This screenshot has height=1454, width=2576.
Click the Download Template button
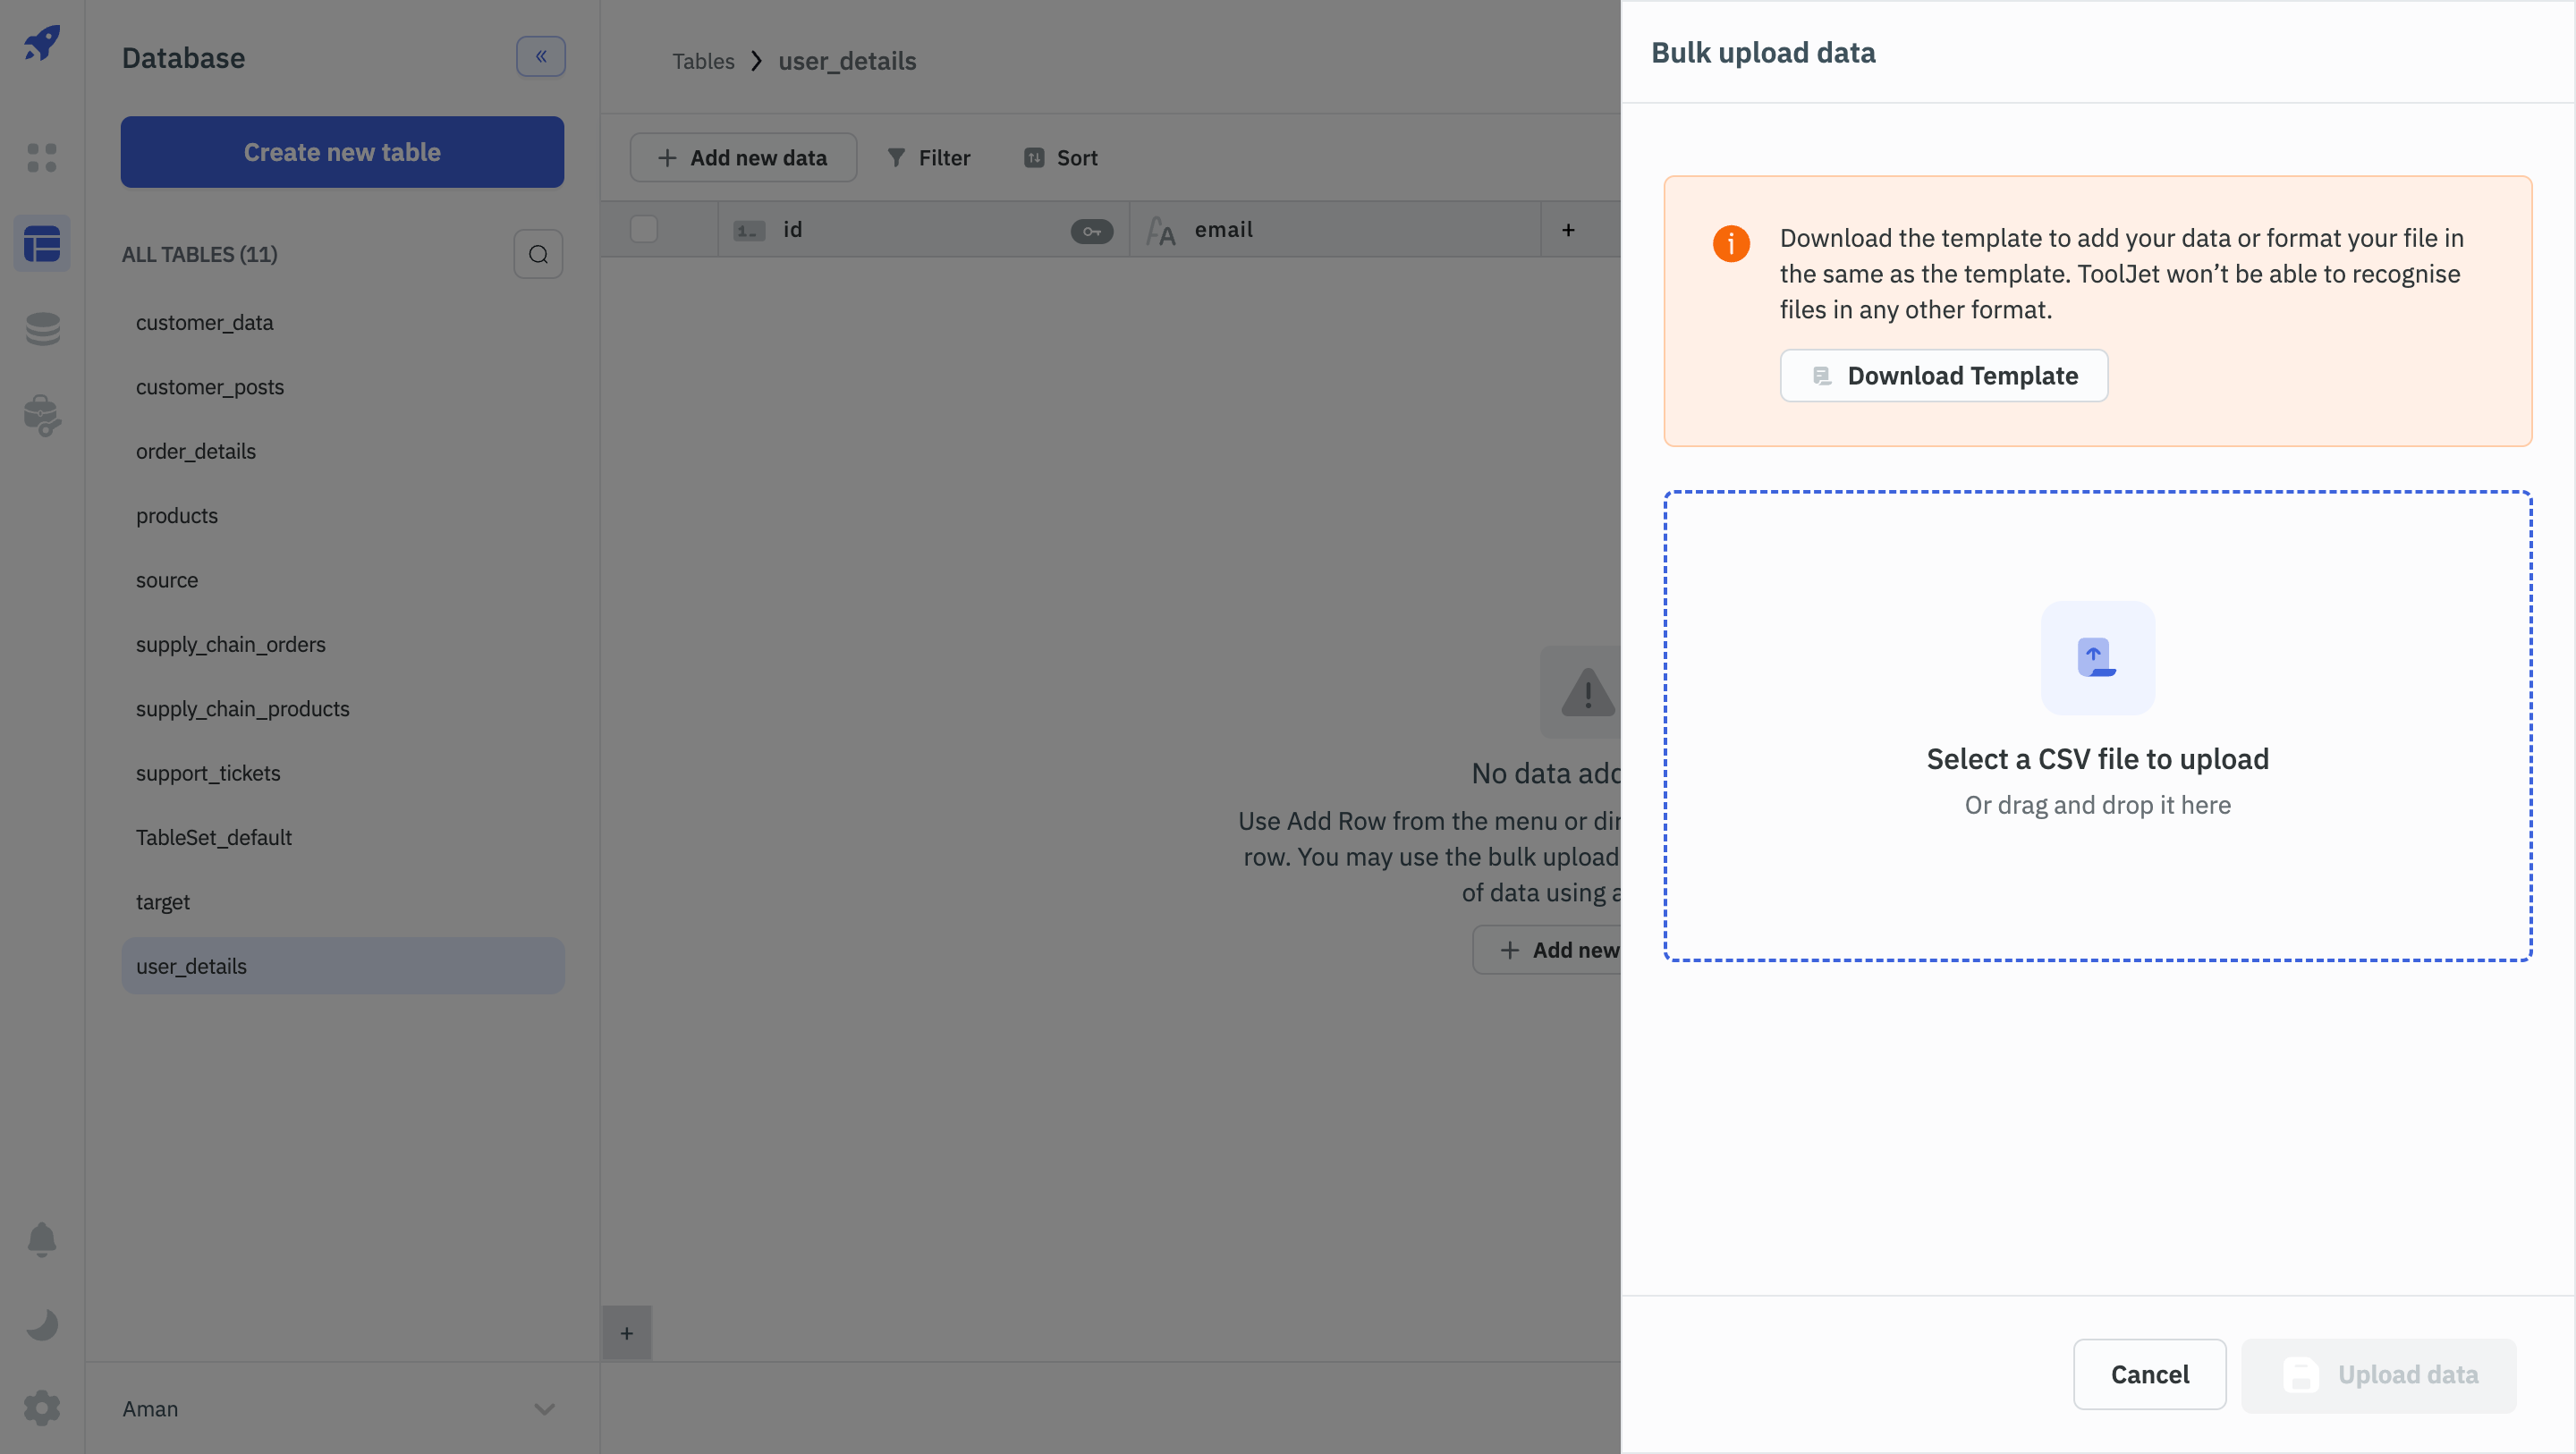[1943, 376]
